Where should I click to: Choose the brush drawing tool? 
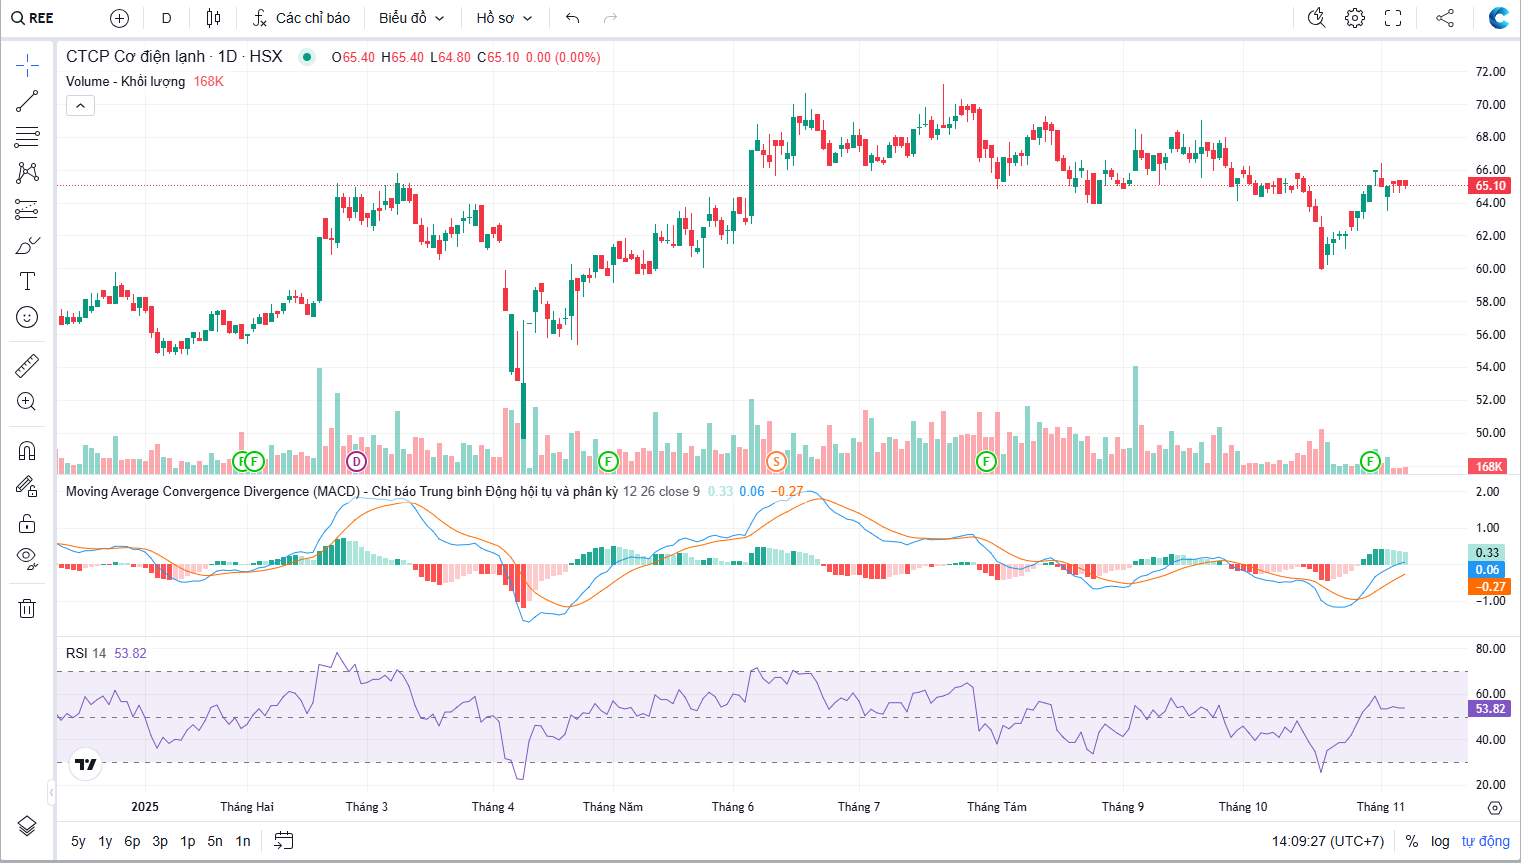[x=27, y=246]
